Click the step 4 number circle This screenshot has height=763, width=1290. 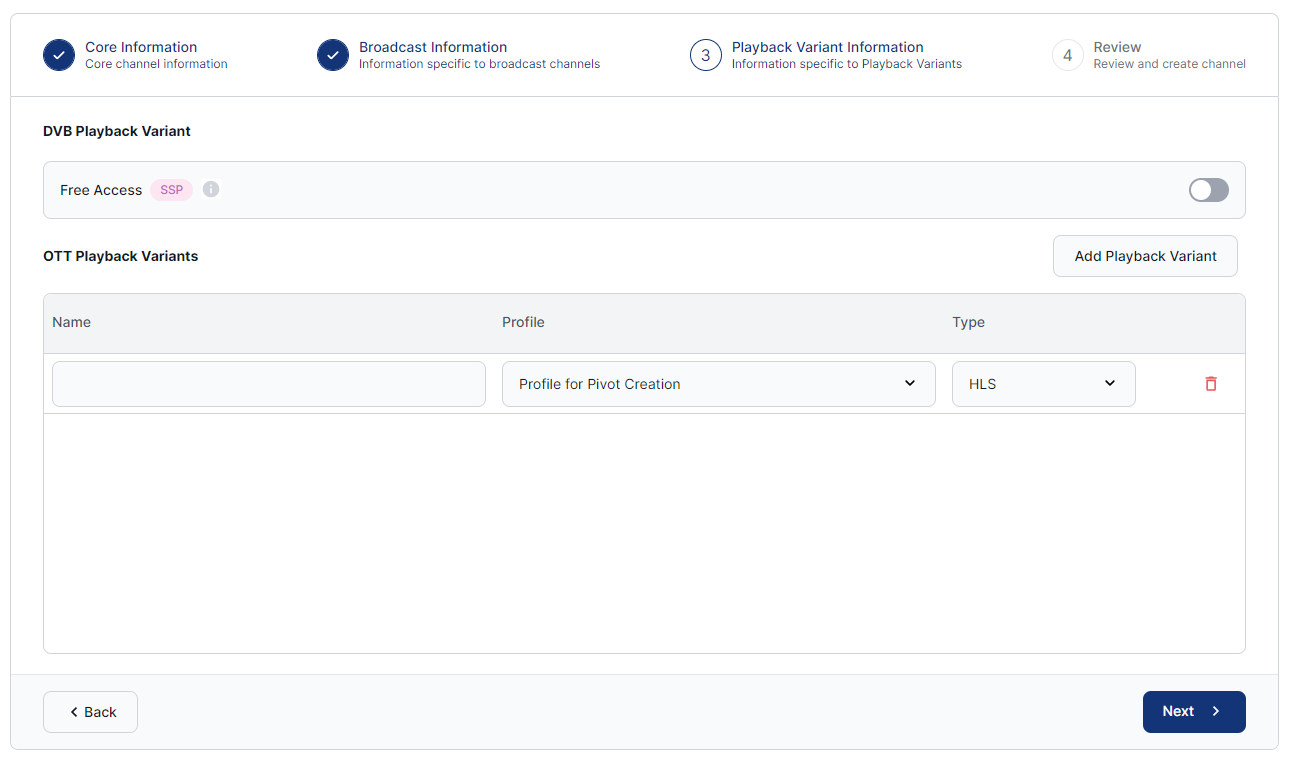[x=1068, y=55]
